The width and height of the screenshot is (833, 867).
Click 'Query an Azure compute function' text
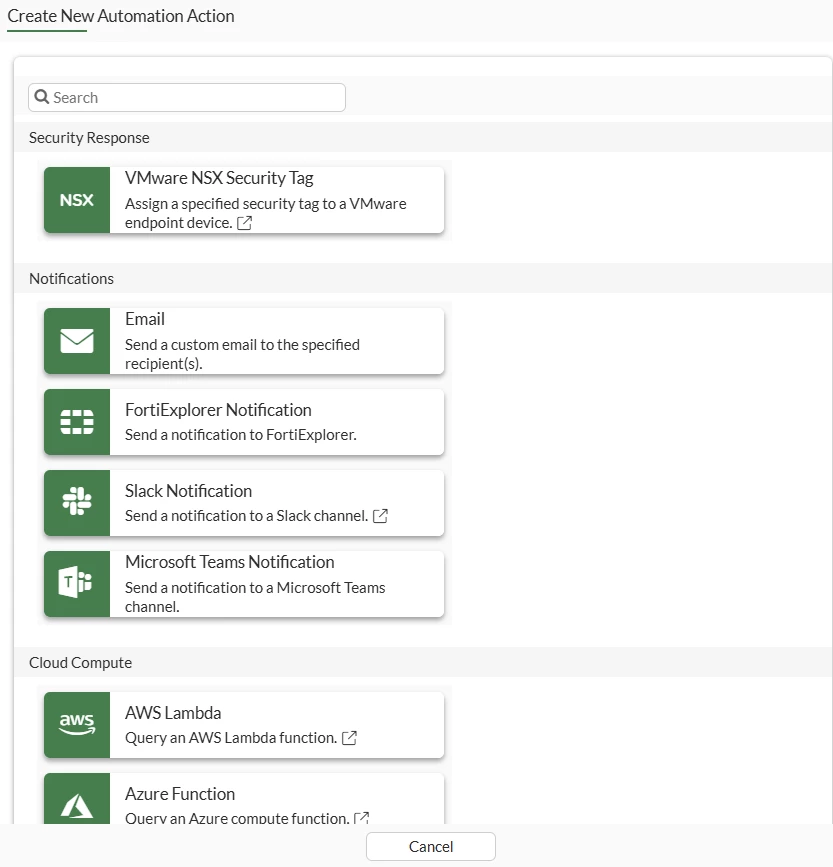click(237, 818)
